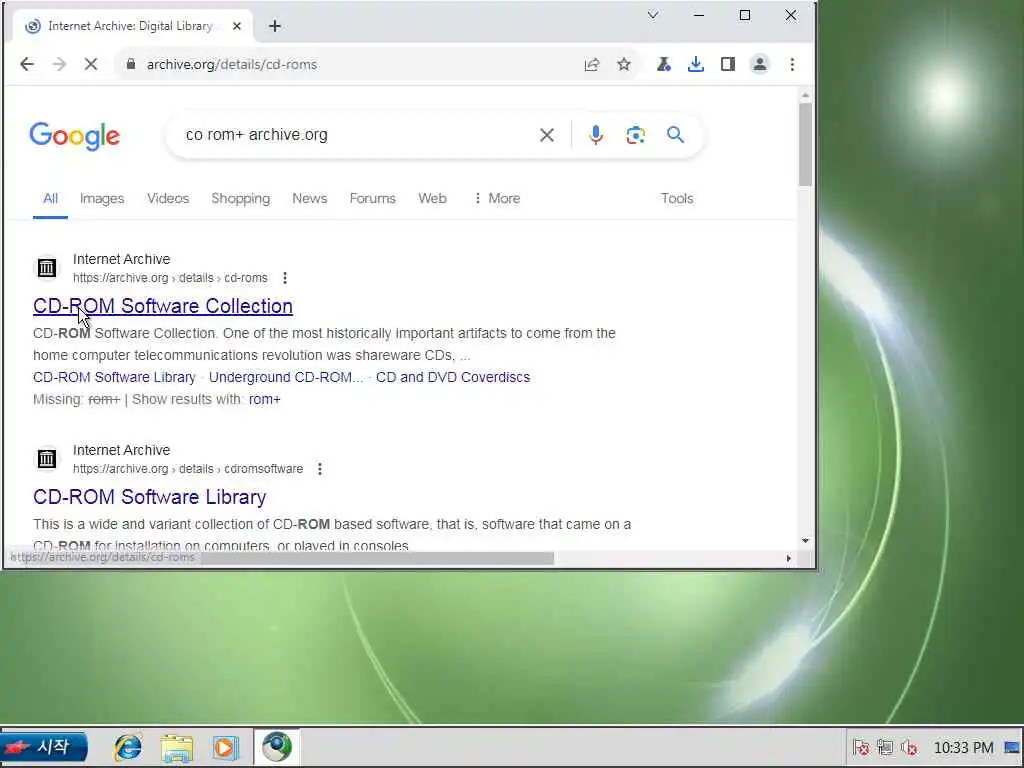The height and width of the screenshot is (768, 1024).
Task: Click the horizontal scroll right arrow
Action: click(x=788, y=558)
